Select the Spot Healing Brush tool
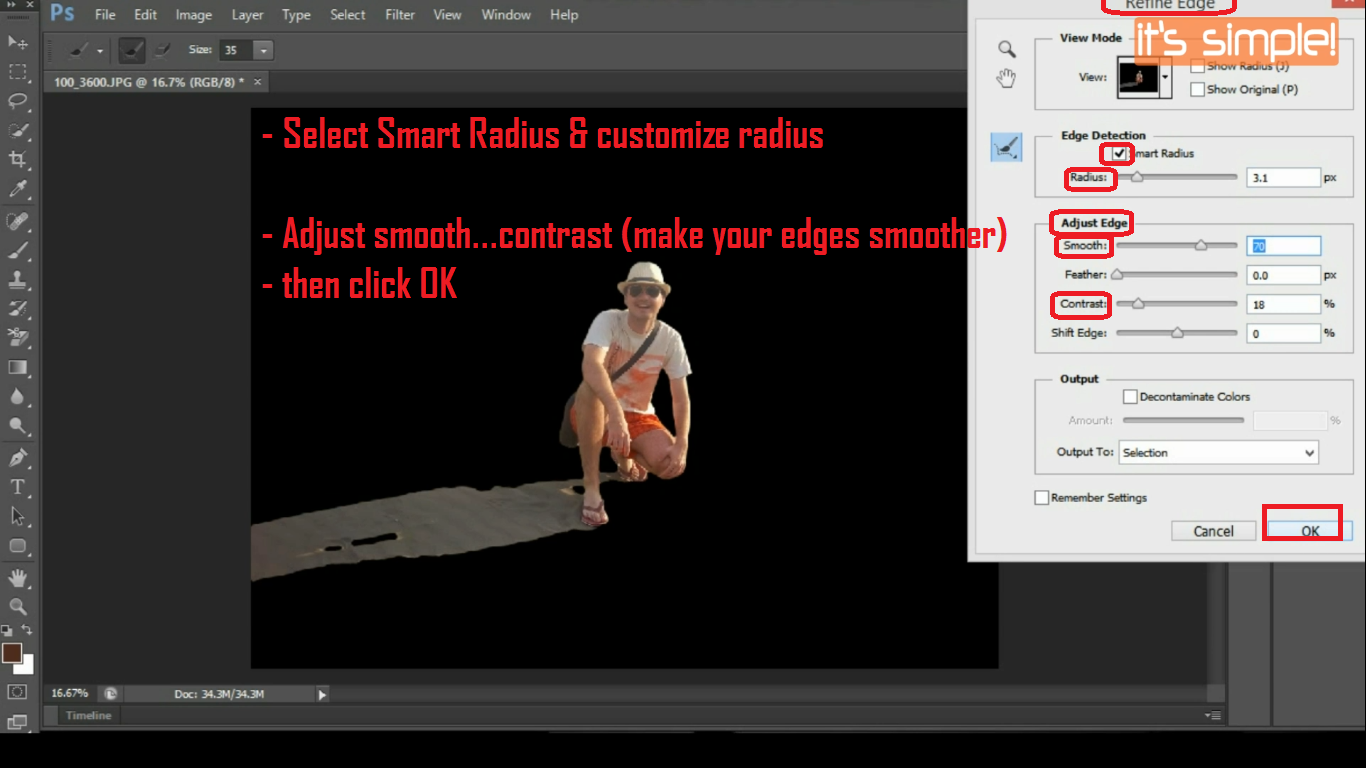This screenshot has height=768, width=1366. 18,221
